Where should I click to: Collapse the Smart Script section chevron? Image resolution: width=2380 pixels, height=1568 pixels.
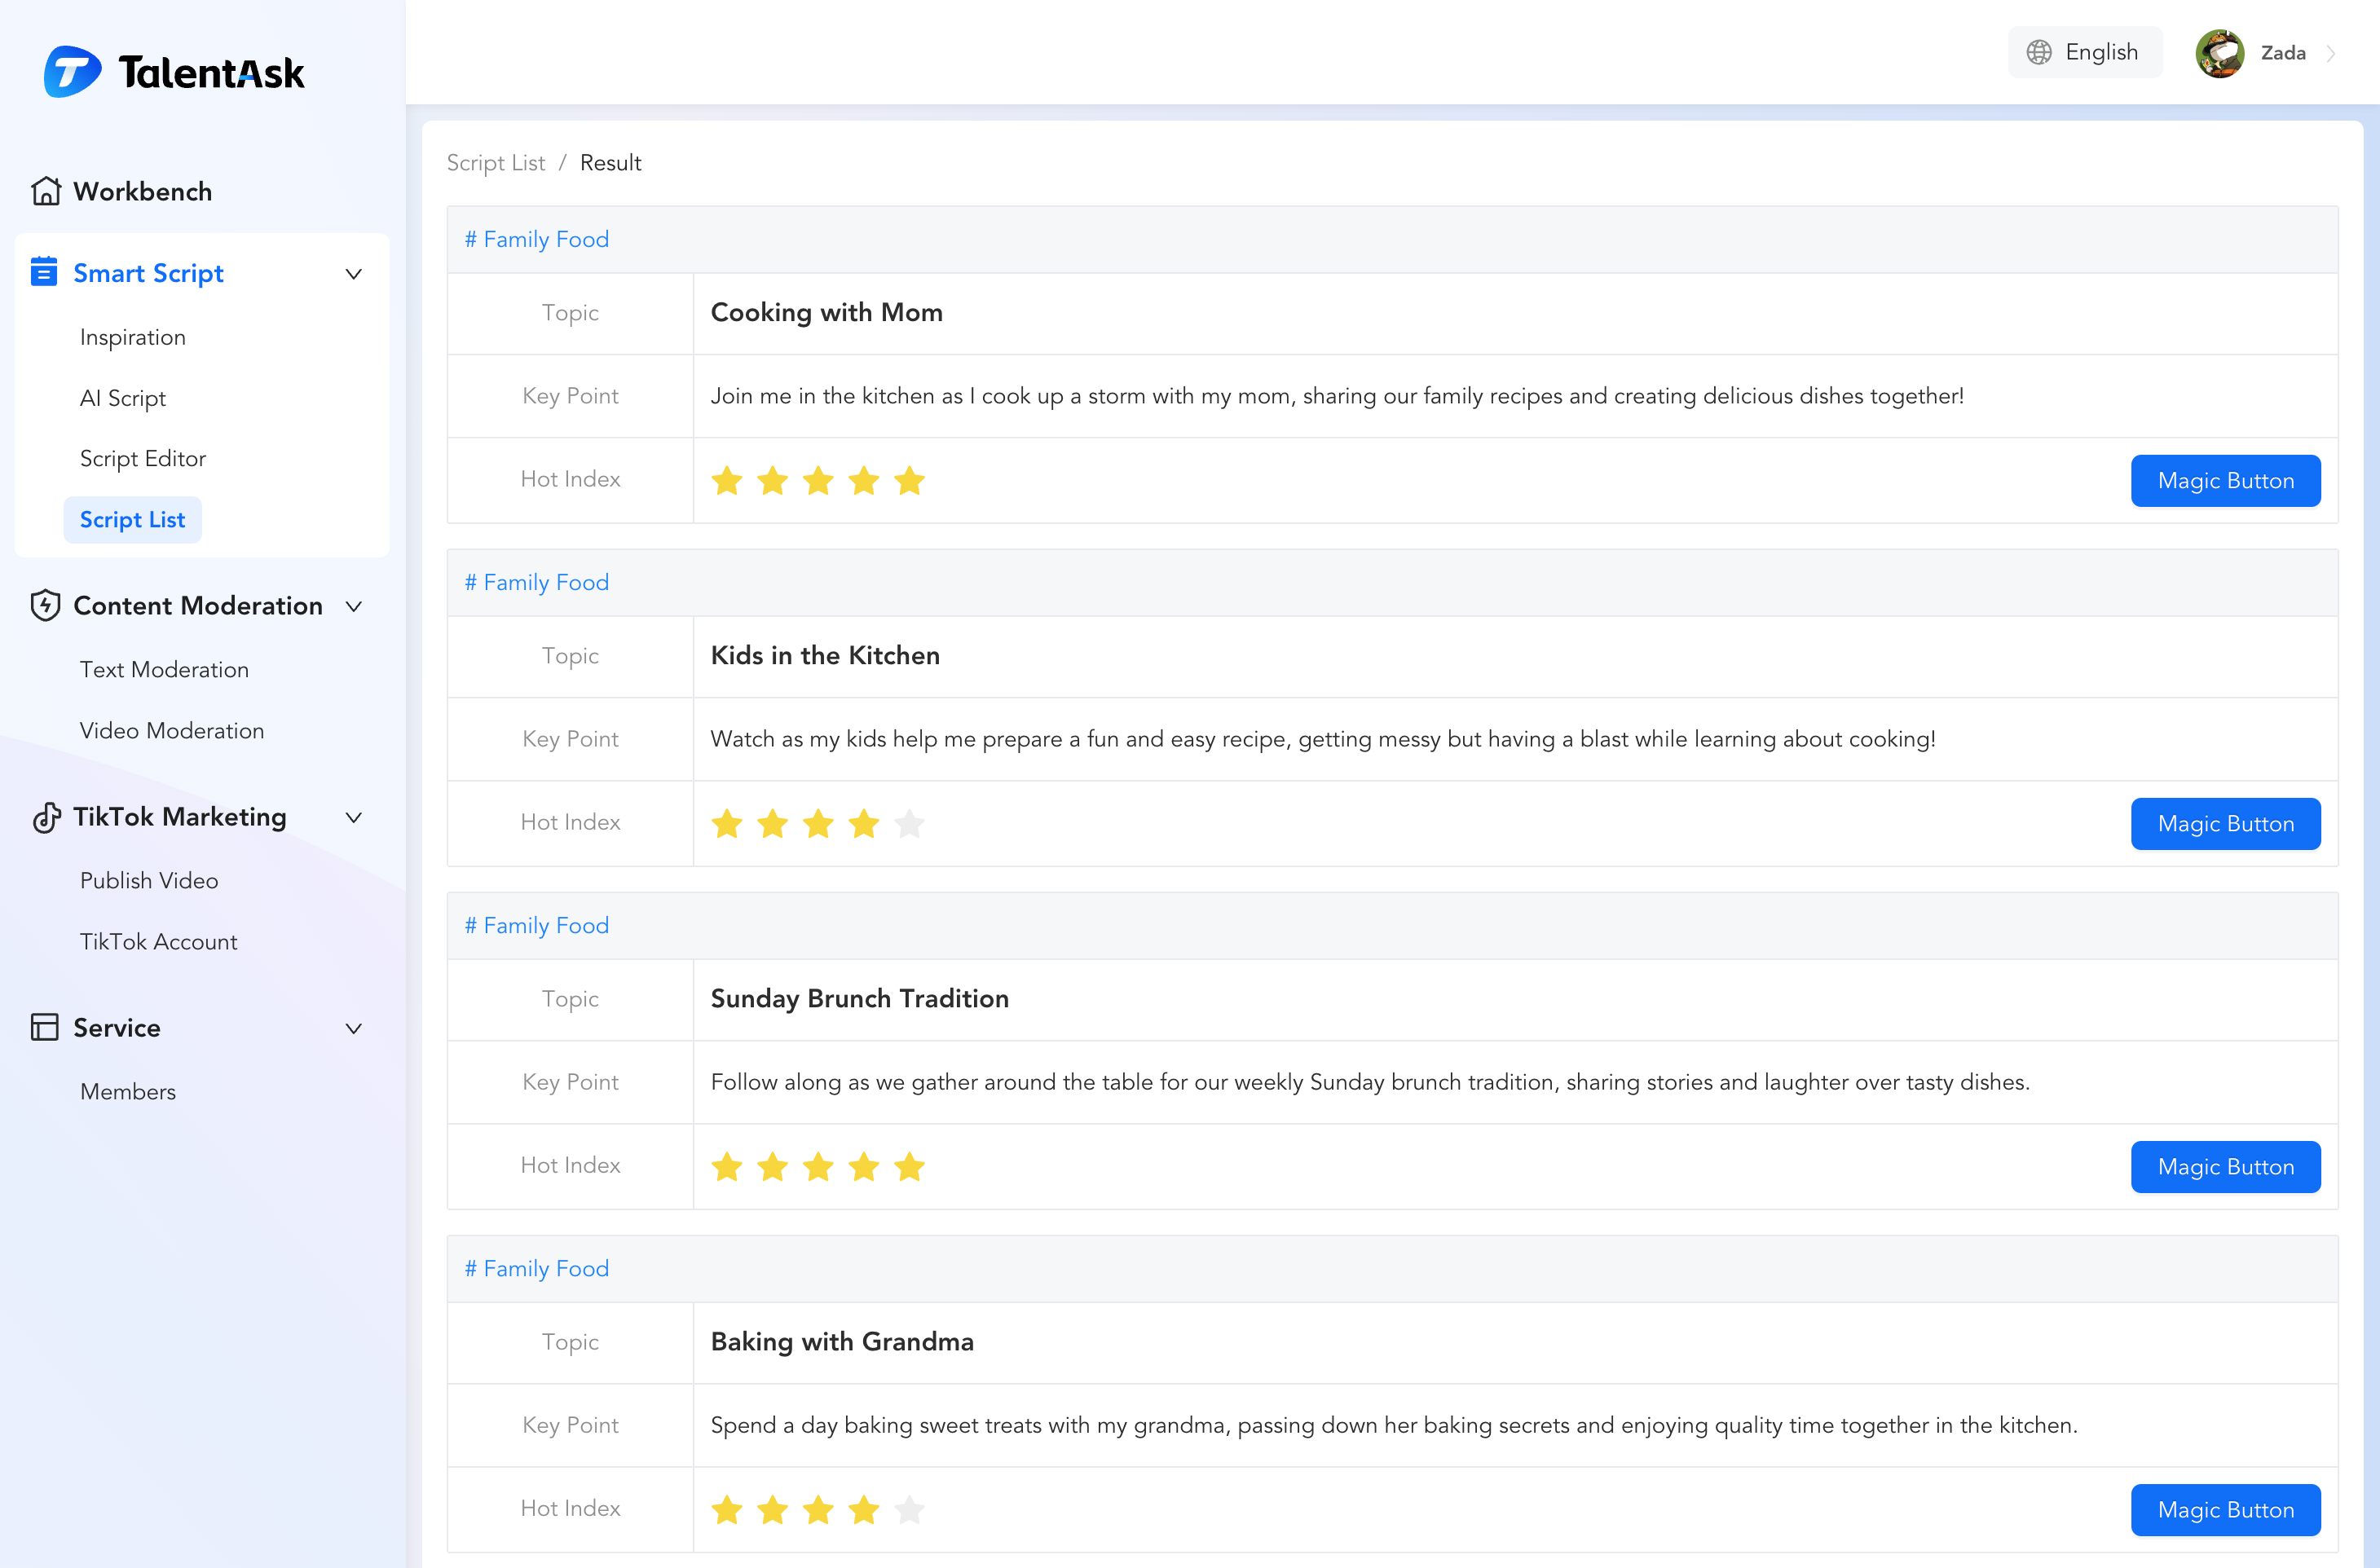coord(353,273)
